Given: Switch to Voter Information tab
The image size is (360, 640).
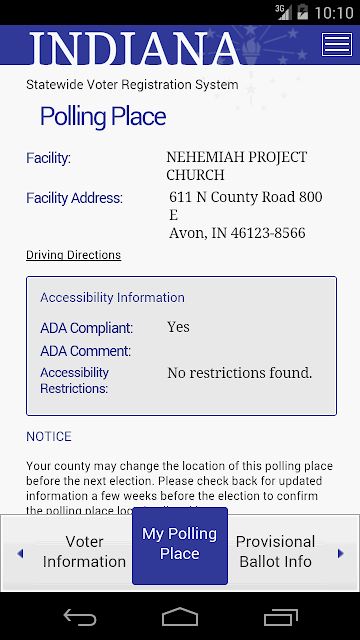Looking at the screenshot, I should coord(84,551).
